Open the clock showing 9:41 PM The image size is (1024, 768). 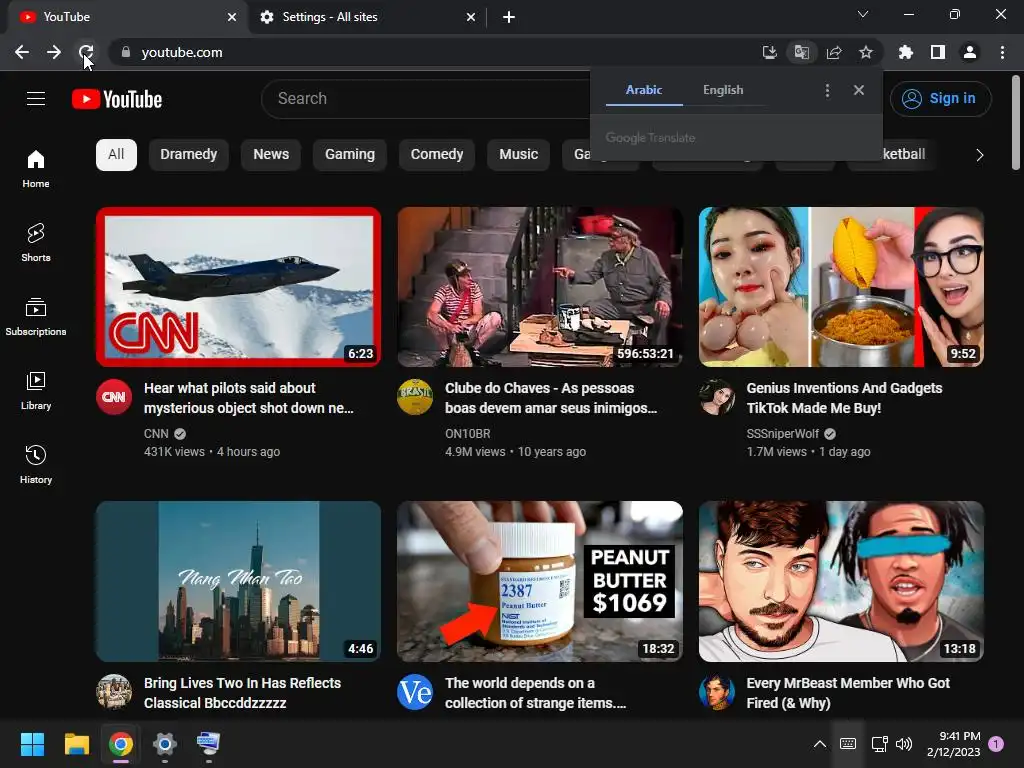coord(953,744)
